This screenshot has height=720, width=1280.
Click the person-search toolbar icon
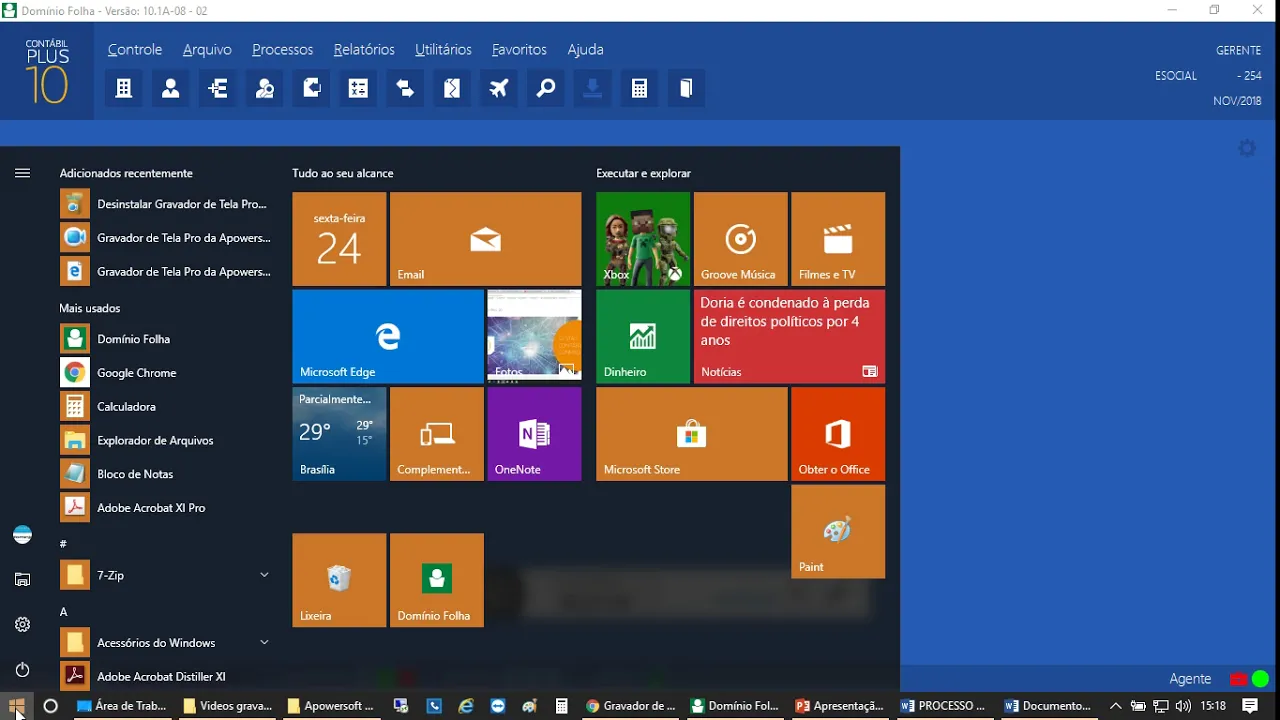(x=265, y=89)
